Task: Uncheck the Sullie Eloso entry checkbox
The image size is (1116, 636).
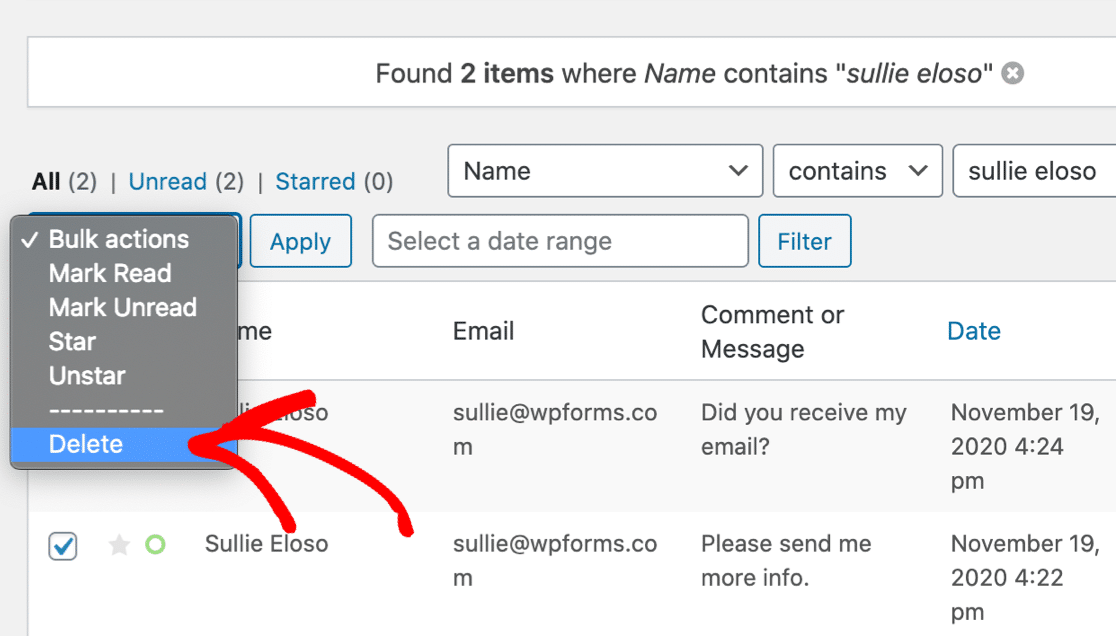Action: 63,546
